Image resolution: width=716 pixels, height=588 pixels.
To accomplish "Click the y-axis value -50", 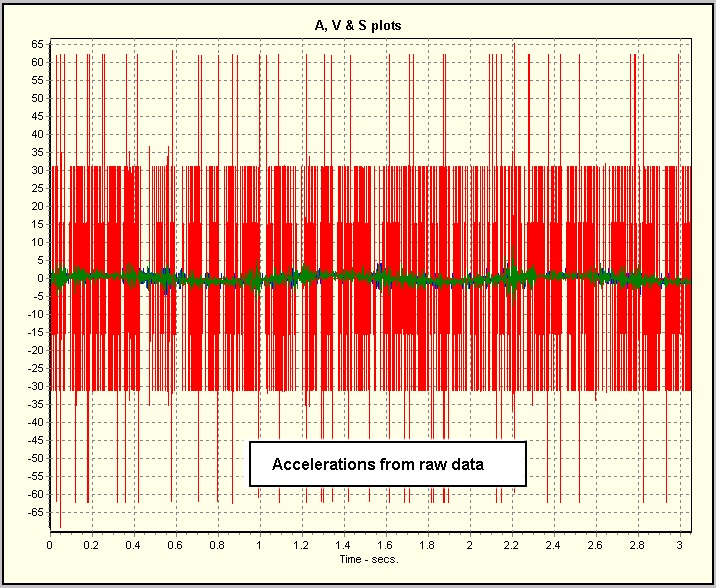I will (36, 458).
